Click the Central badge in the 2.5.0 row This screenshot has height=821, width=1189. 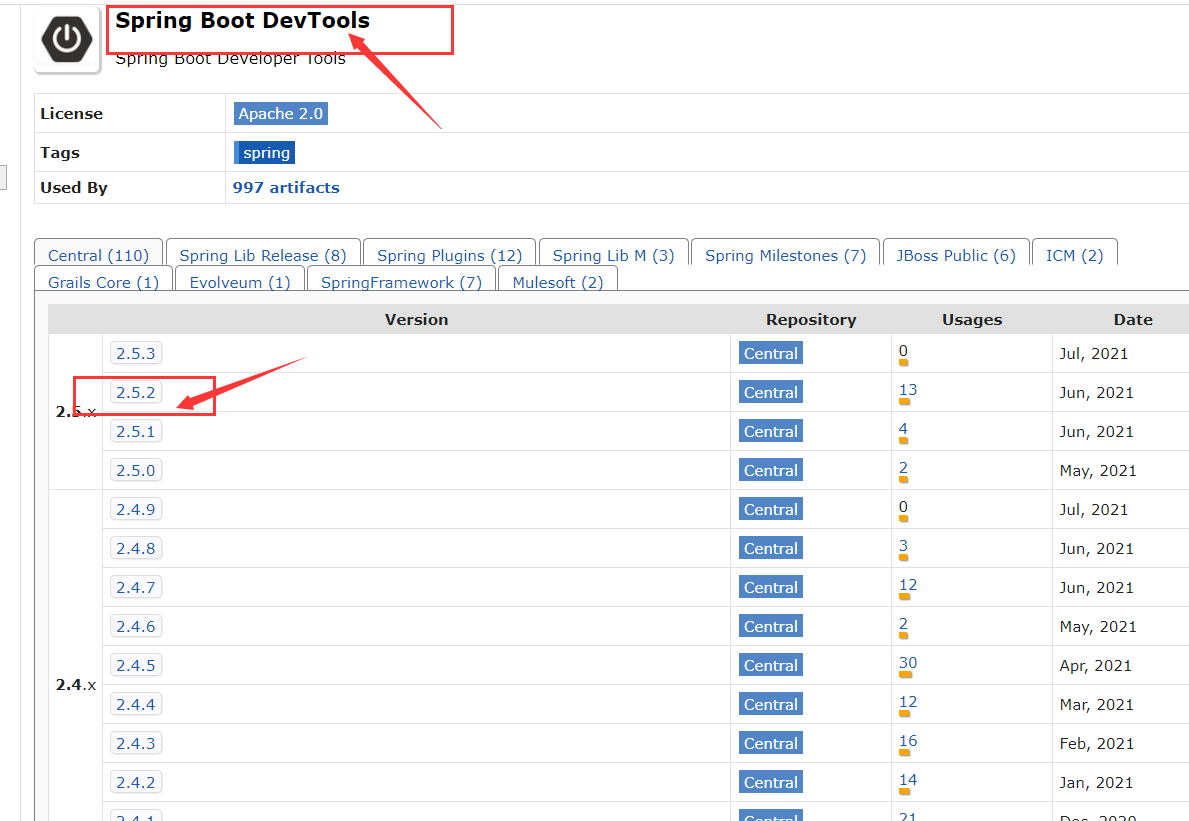click(770, 470)
